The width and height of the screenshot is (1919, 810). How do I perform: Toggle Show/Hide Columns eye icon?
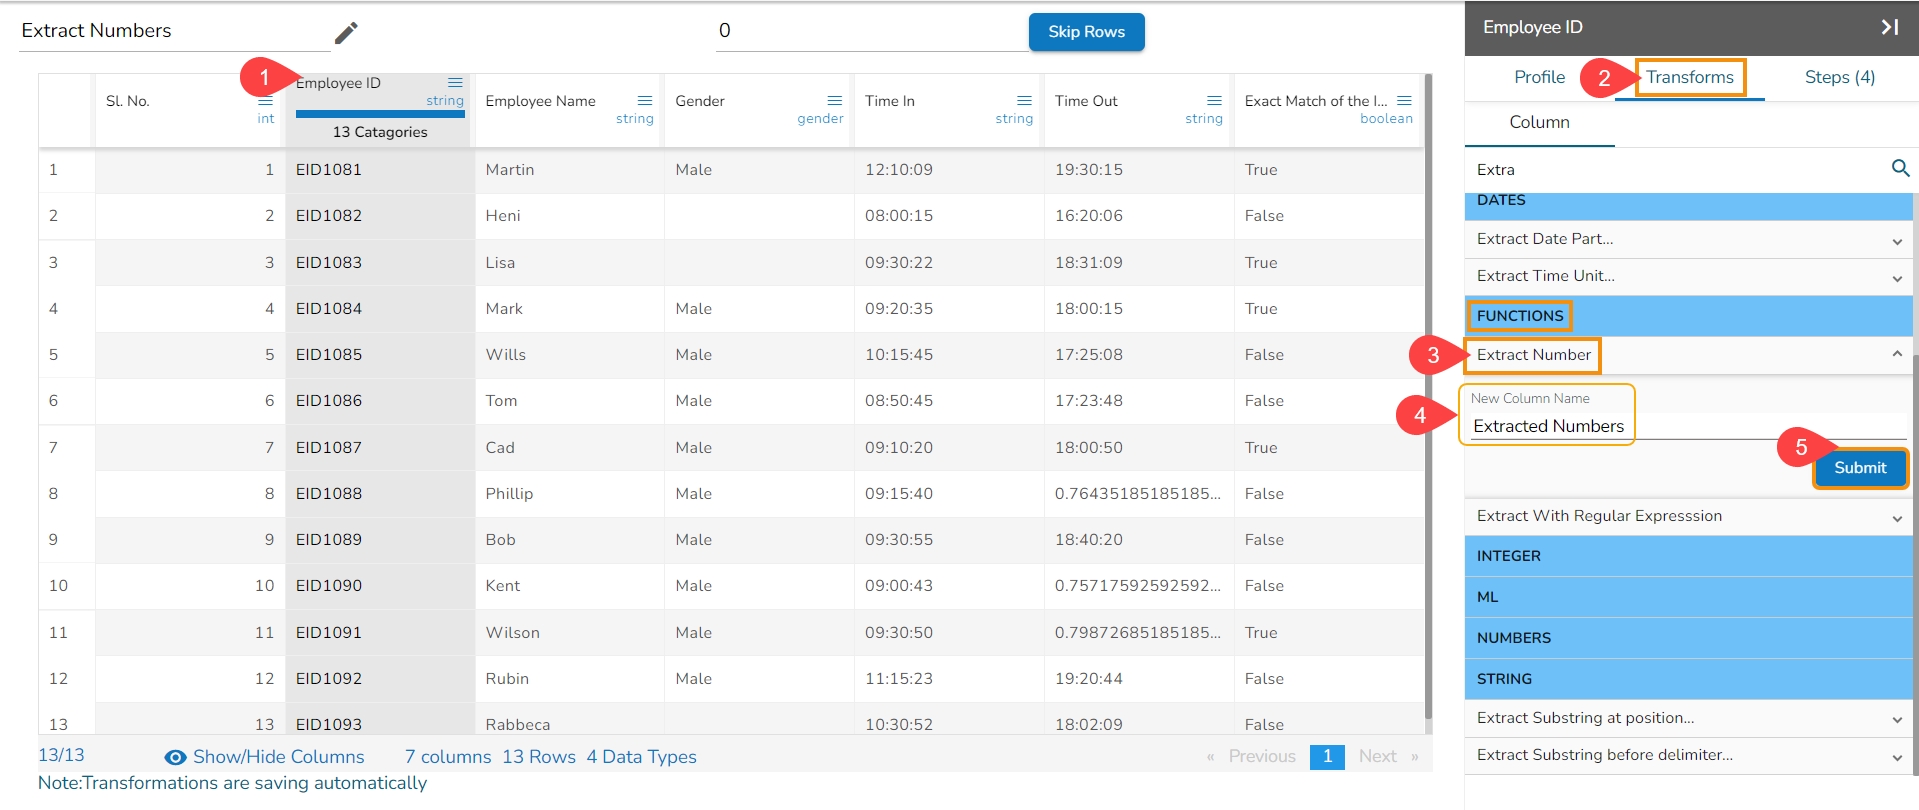175,757
